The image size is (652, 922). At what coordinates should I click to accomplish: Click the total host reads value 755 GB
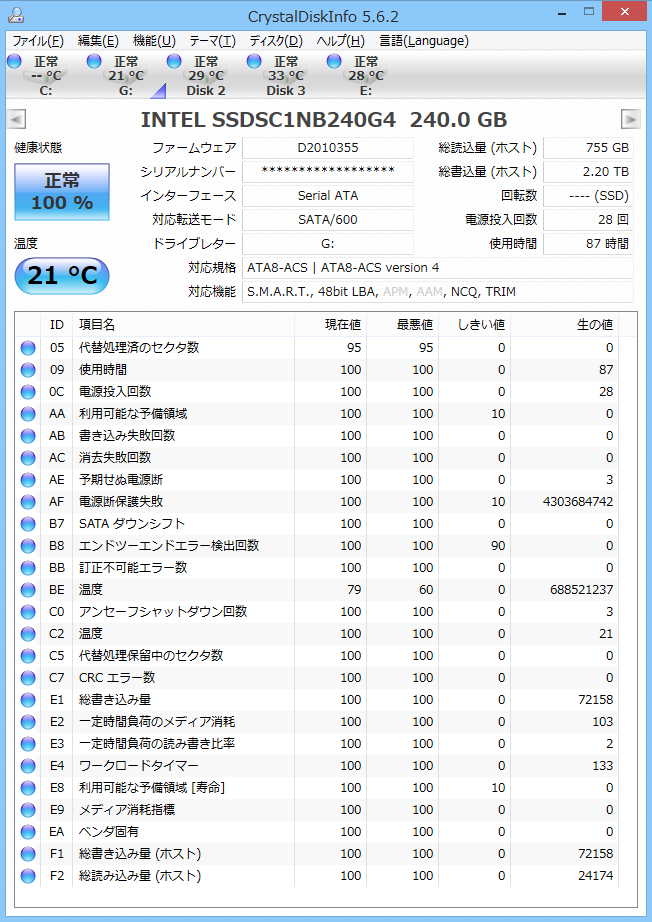point(589,148)
